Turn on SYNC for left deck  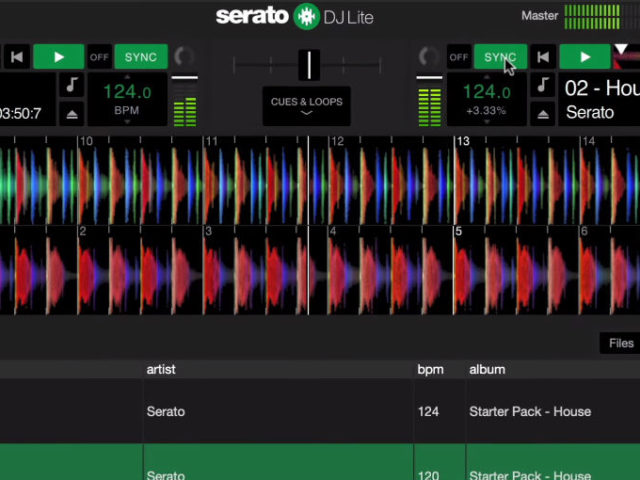pyautogui.click(x=141, y=57)
